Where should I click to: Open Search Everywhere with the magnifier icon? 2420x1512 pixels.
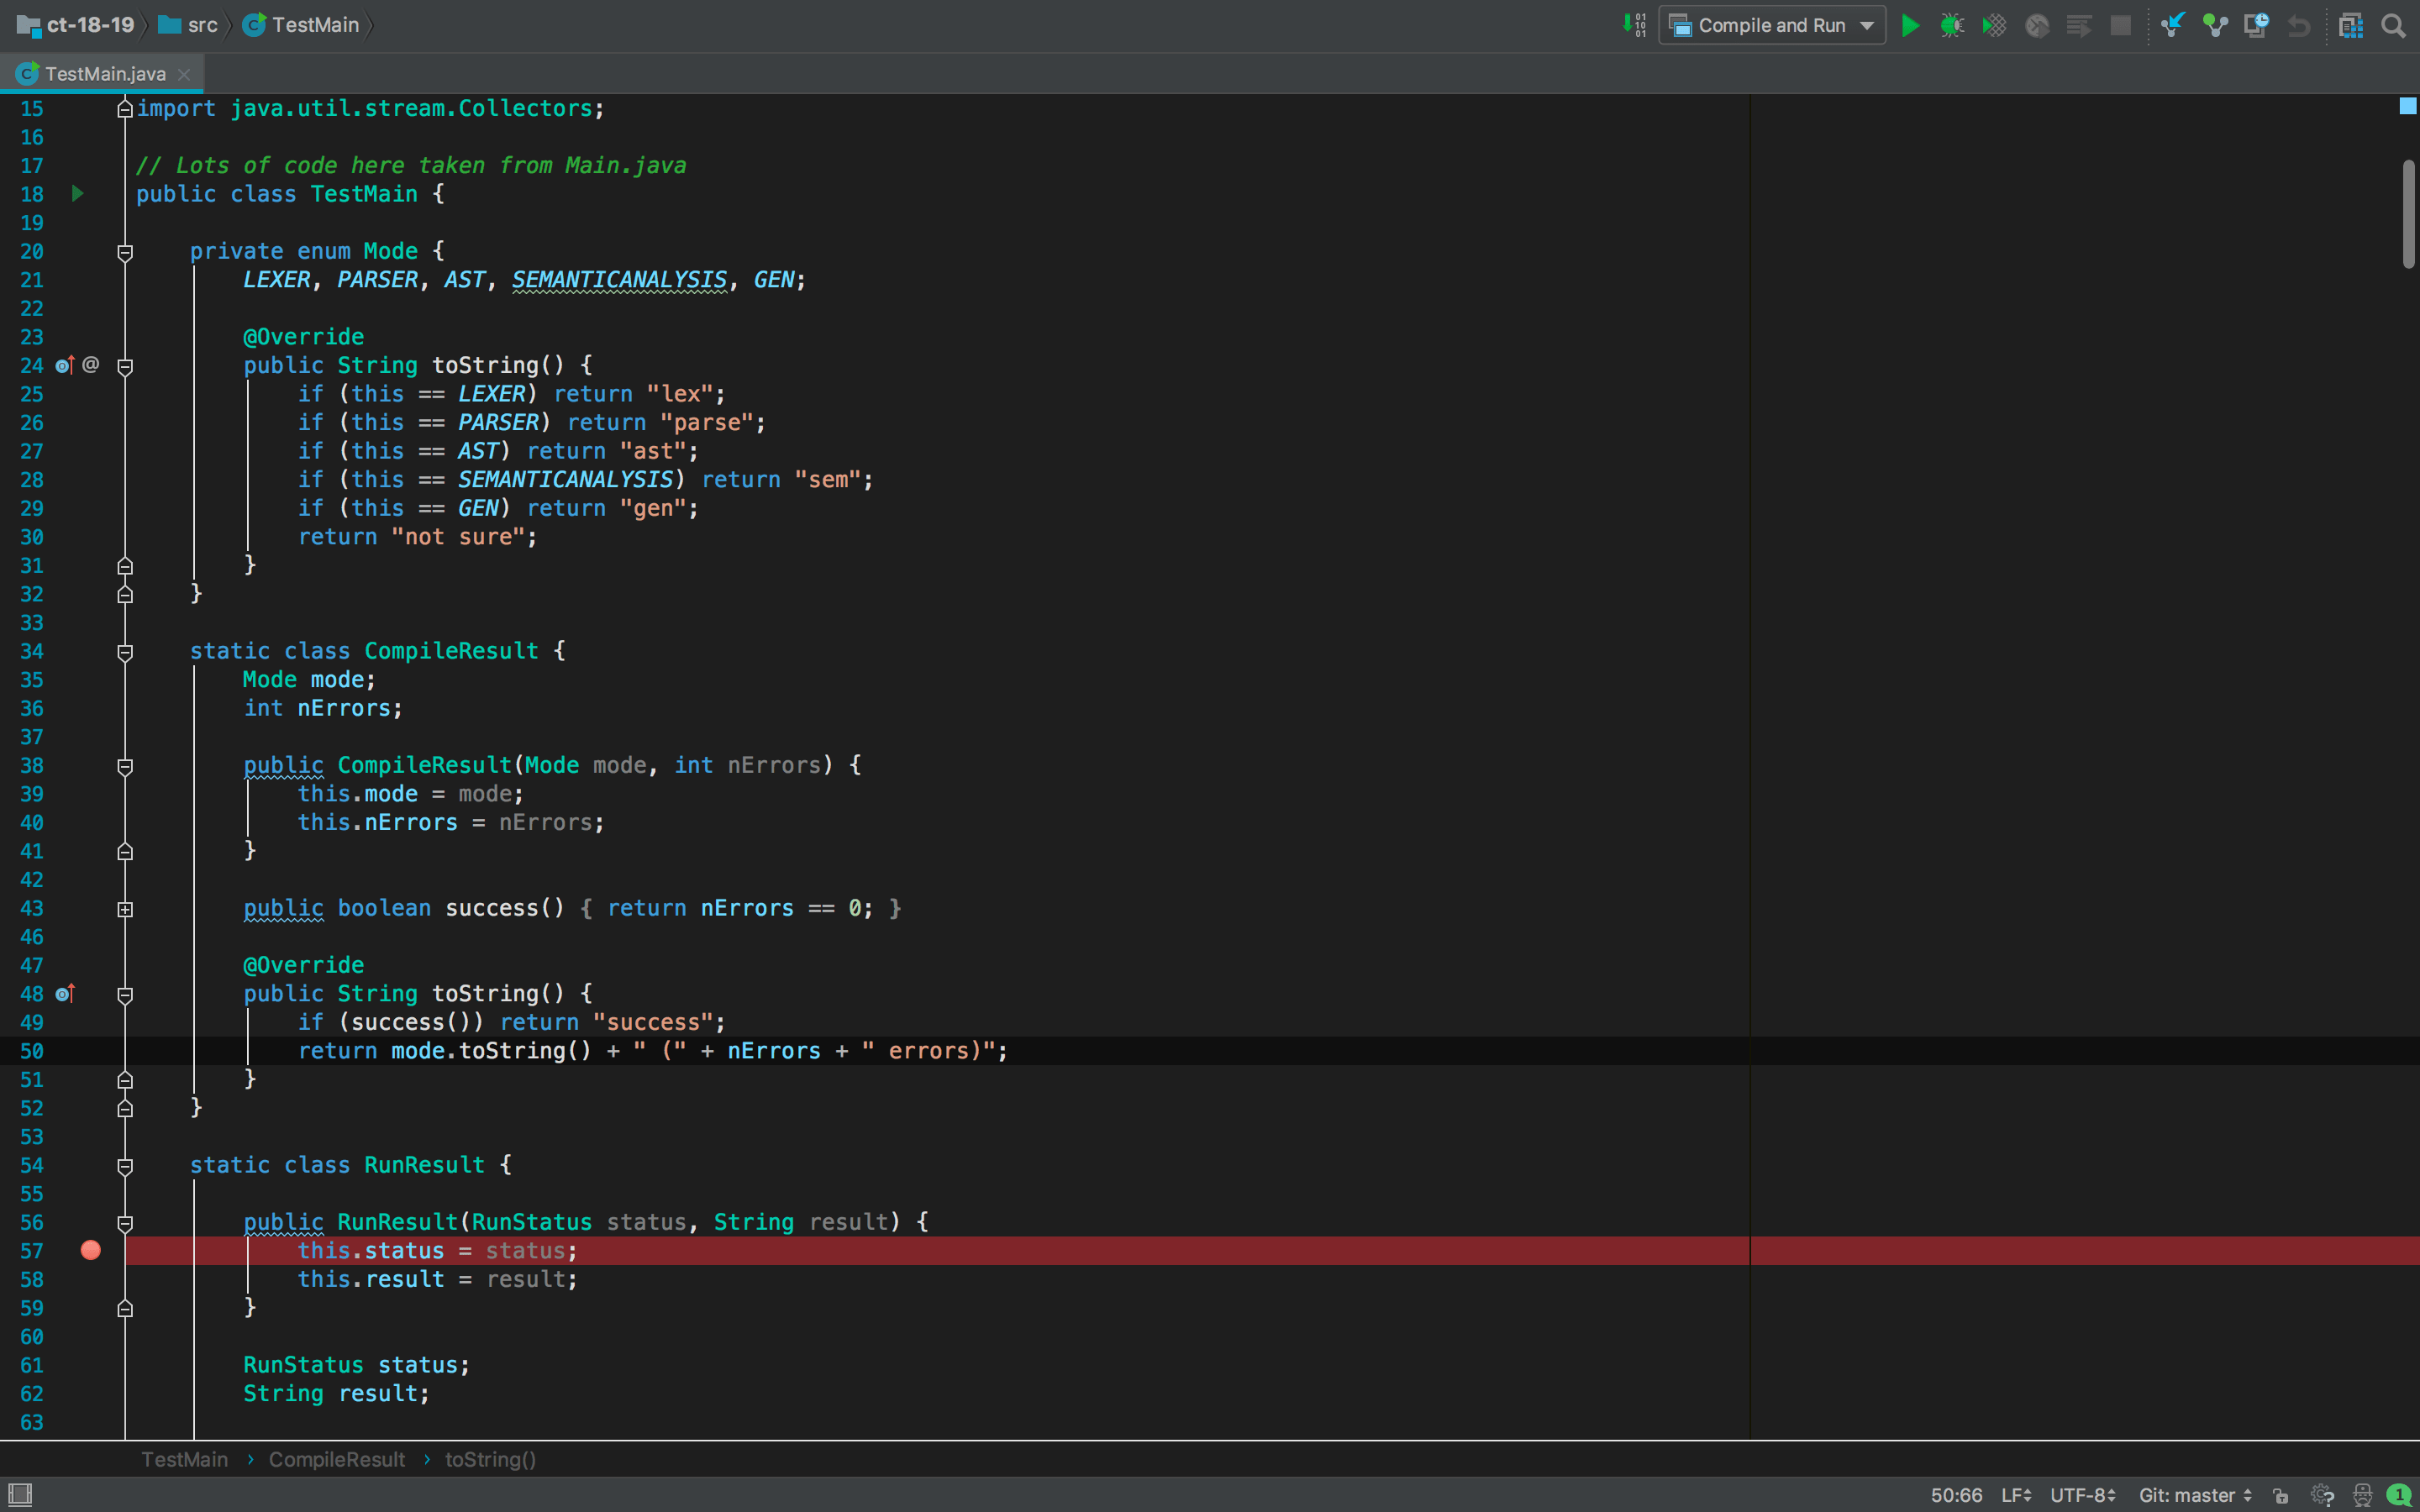click(2395, 25)
